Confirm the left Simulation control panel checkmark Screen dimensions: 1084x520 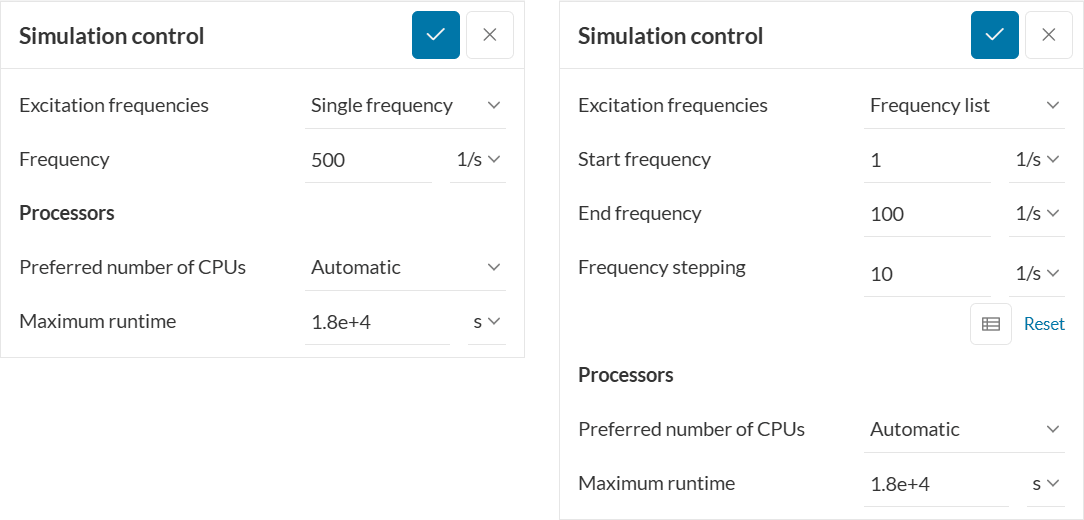click(x=436, y=35)
